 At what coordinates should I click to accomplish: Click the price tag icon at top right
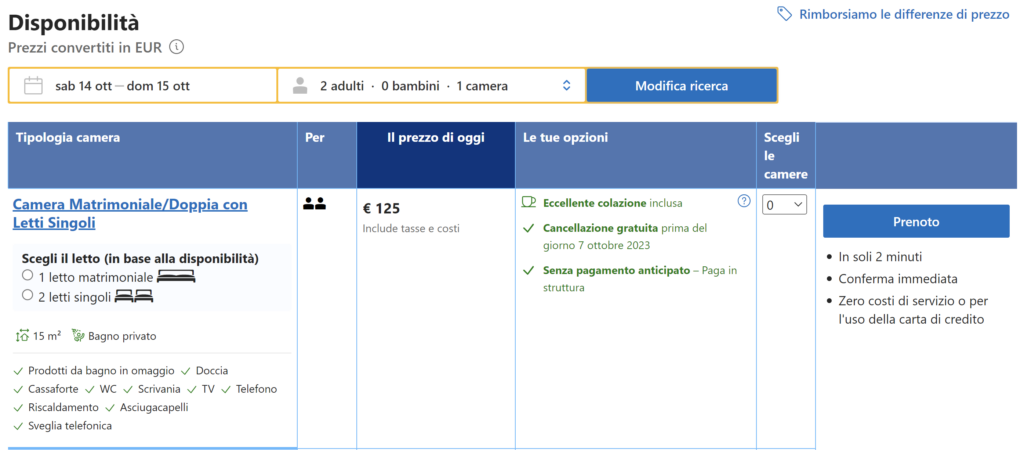[785, 14]
